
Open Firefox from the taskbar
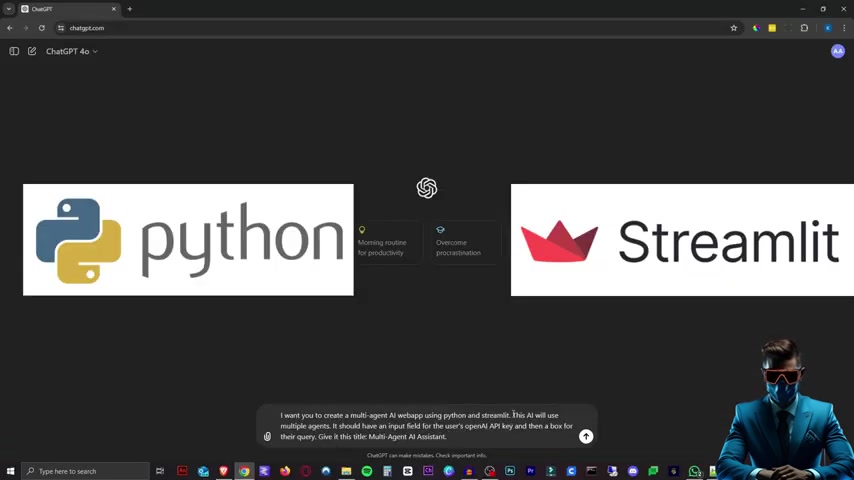coord(285,471)
